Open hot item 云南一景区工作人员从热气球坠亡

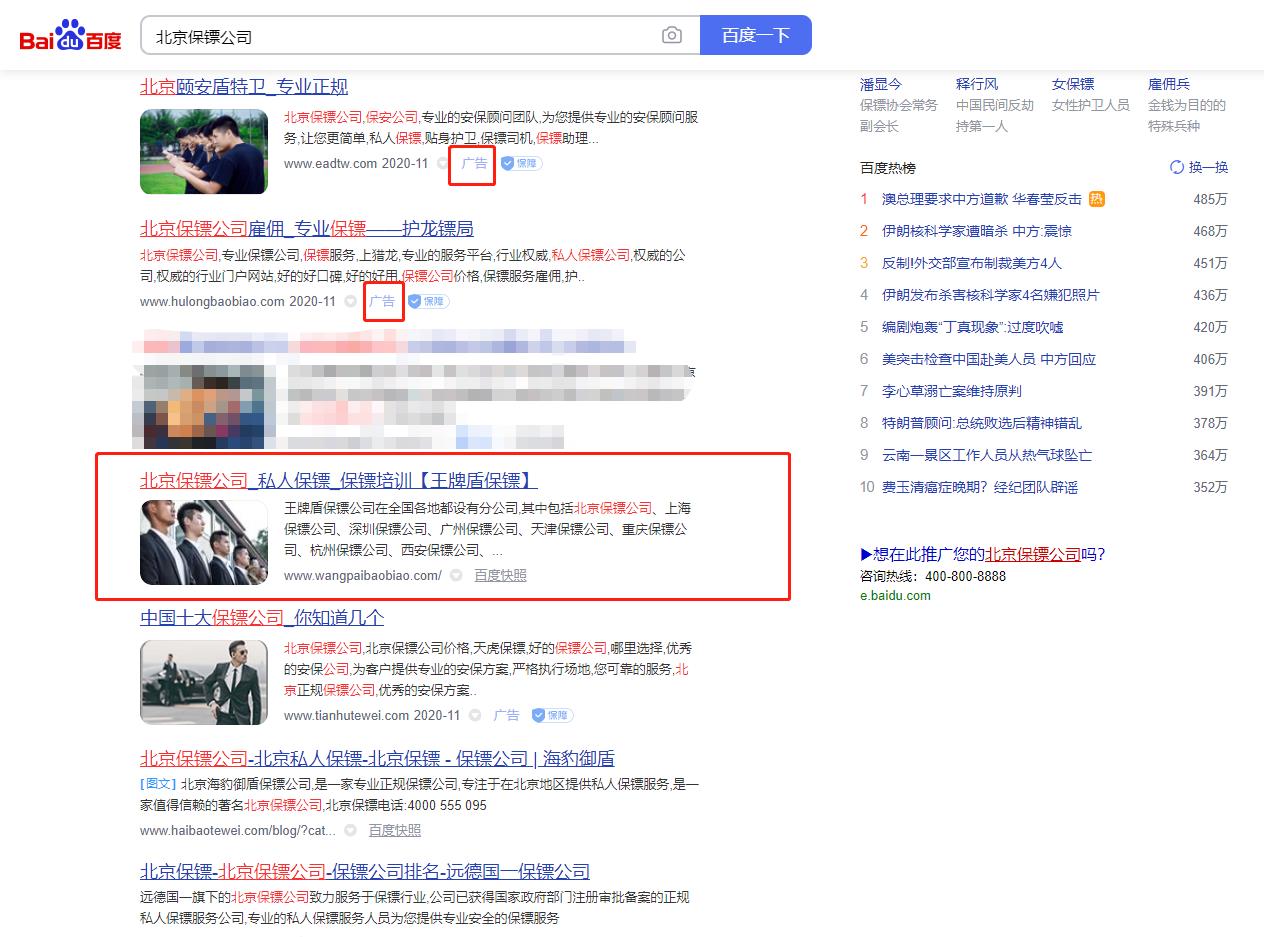tap(987, 455)
